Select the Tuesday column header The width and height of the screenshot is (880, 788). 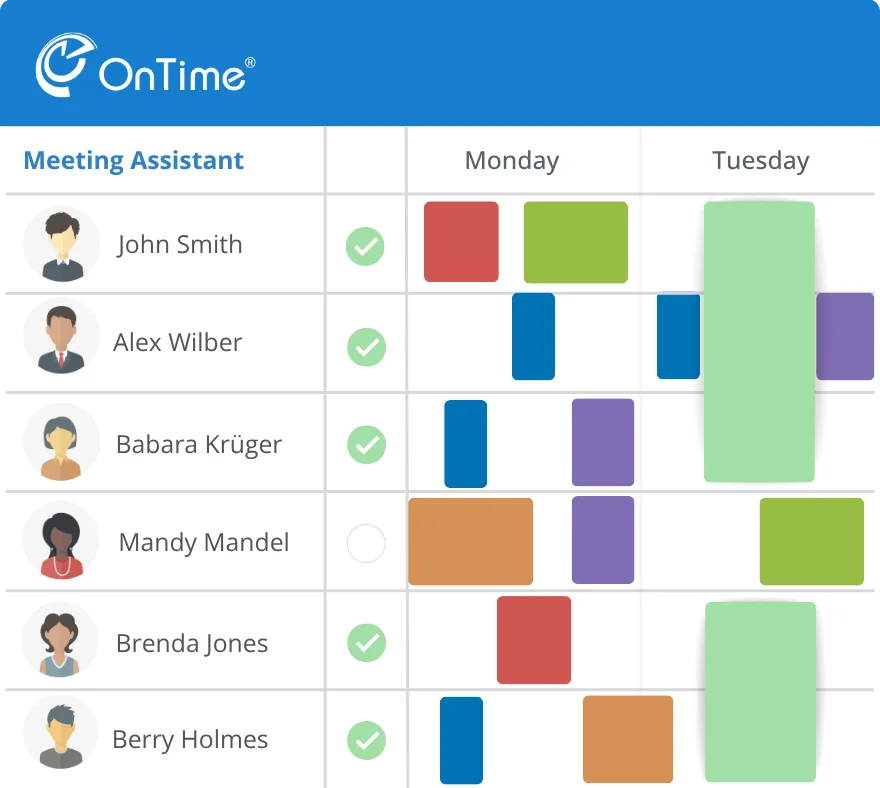coord(760,161)
